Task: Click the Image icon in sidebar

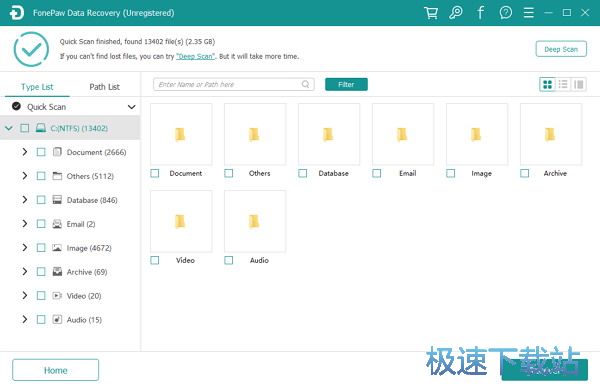Action: click(57, 248)
